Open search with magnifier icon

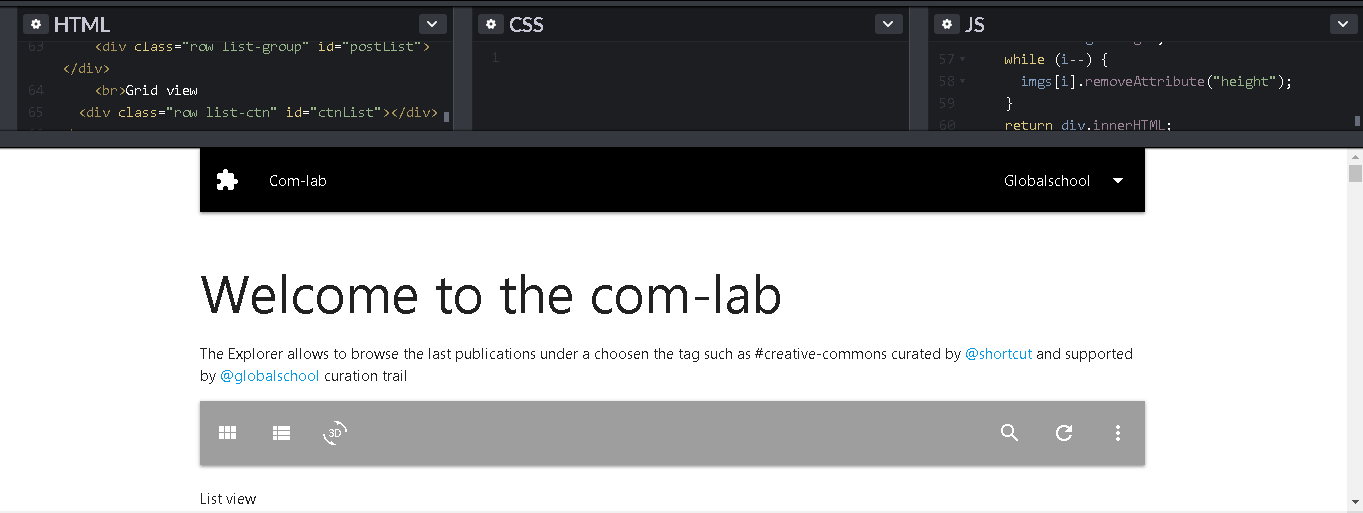click(x=1010, y=433)
